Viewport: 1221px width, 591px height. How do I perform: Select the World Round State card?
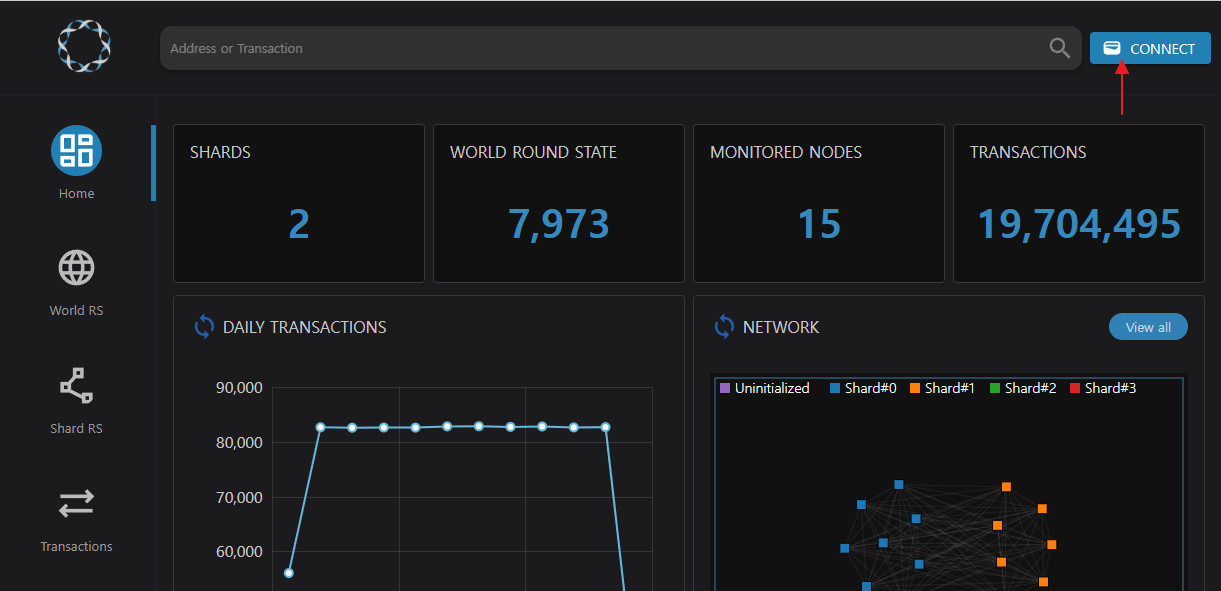[559, 204]
